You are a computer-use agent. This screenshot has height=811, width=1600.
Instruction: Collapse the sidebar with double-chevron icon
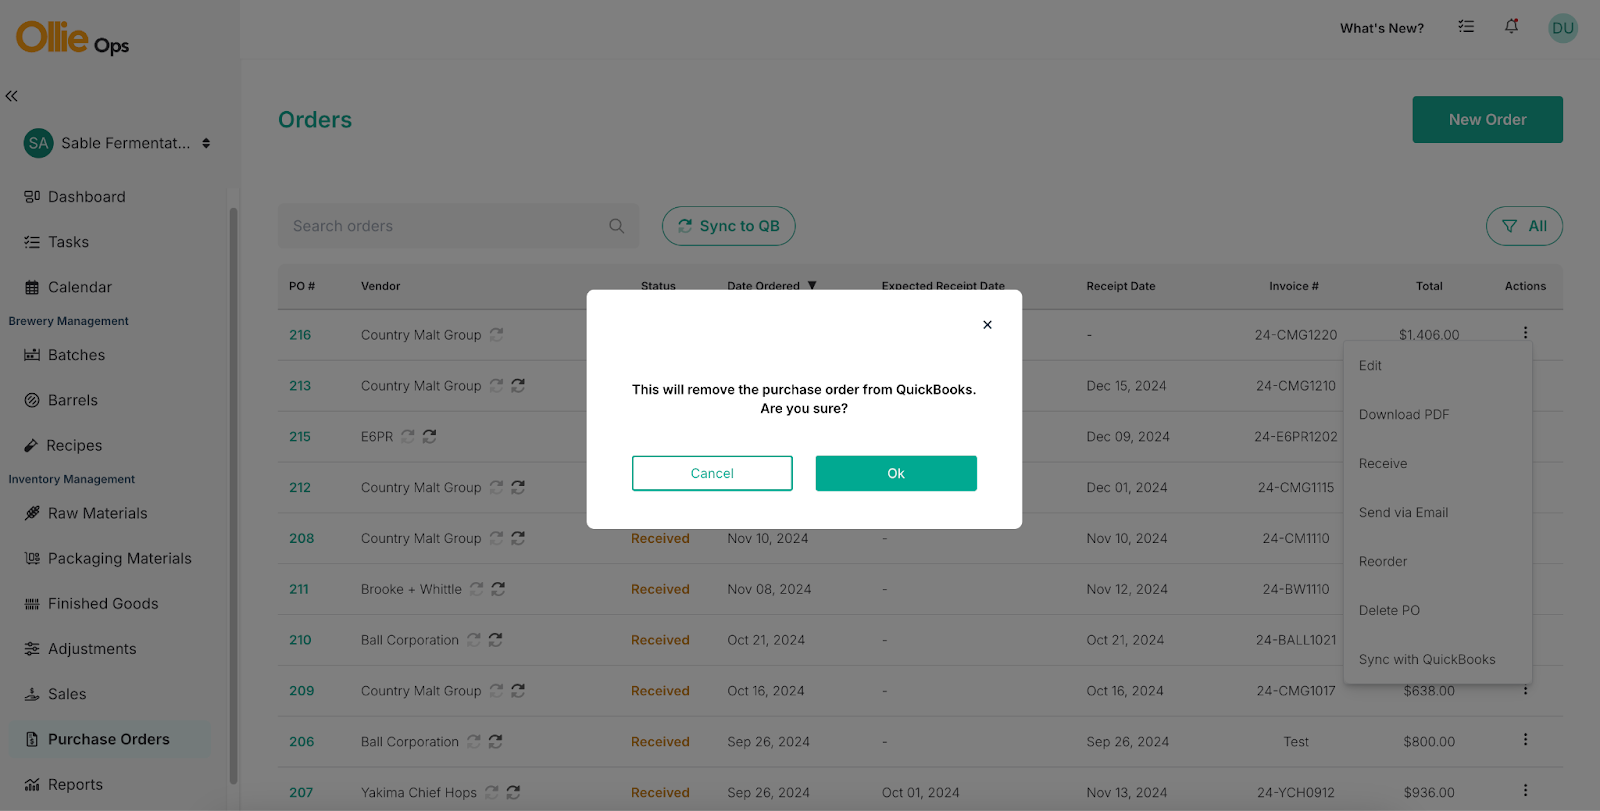tap(12, 96)
